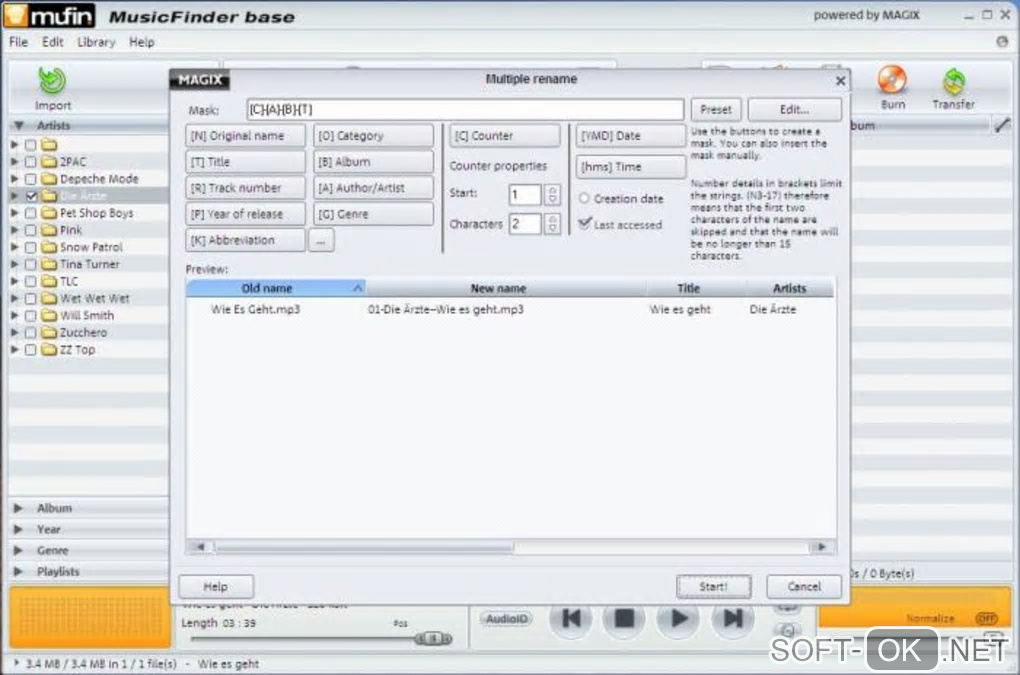Toggle the Normalize OFF switch
This screenshot has height=675, width=1020.
(x=986, y=618)
